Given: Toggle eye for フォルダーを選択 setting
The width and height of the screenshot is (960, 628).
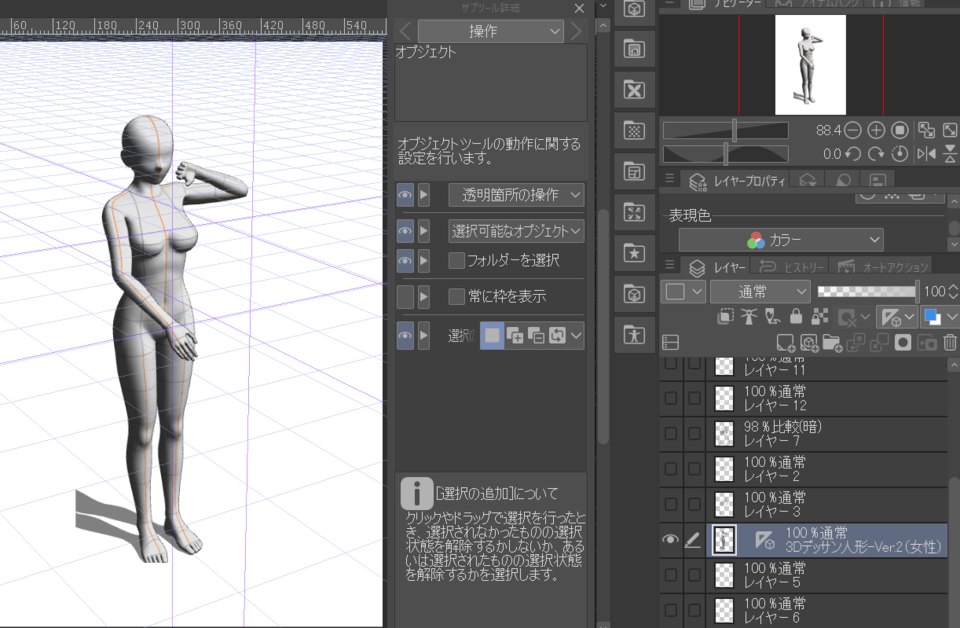Looking at the screenshot, I should click(x=405, y=261).
